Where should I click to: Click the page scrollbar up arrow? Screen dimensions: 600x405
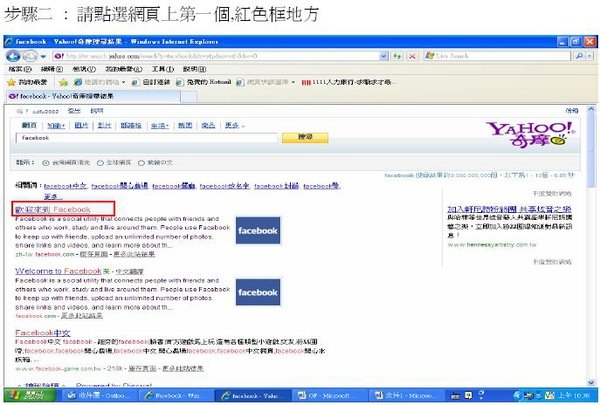592,110
